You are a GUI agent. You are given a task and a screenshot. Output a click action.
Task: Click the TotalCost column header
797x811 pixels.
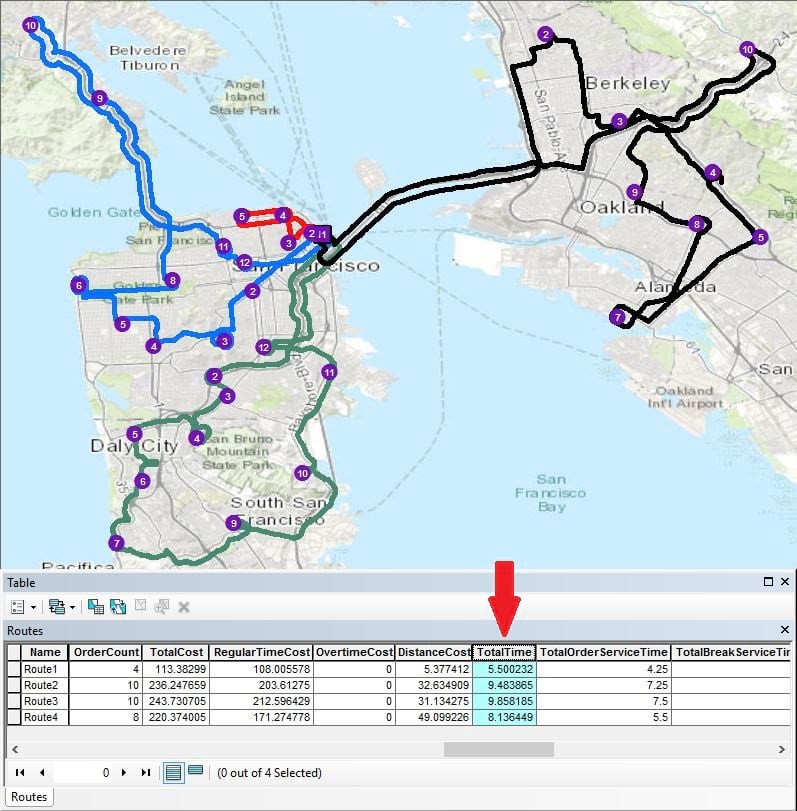[176, 652]
